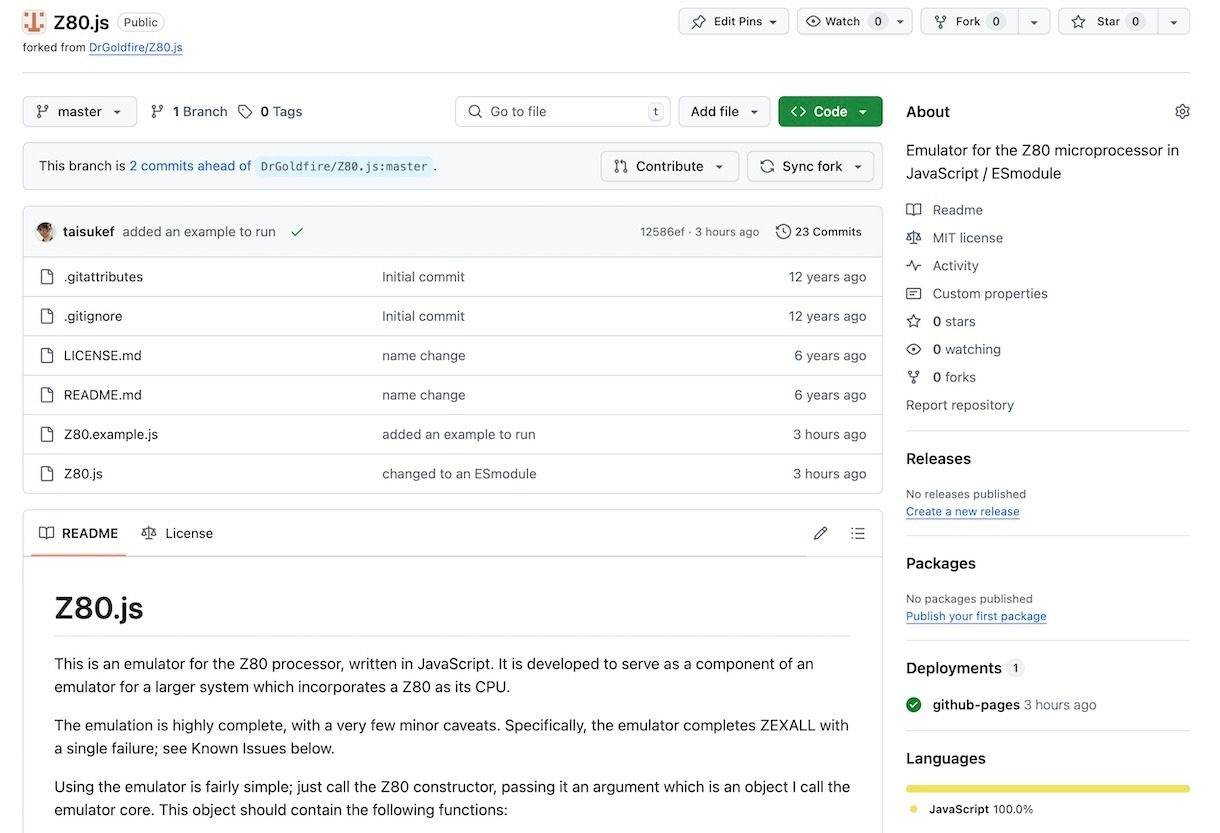This screenshot has width=1220, height=833.
Task: Click the Custom properties icon
Action: coord(914,294)
